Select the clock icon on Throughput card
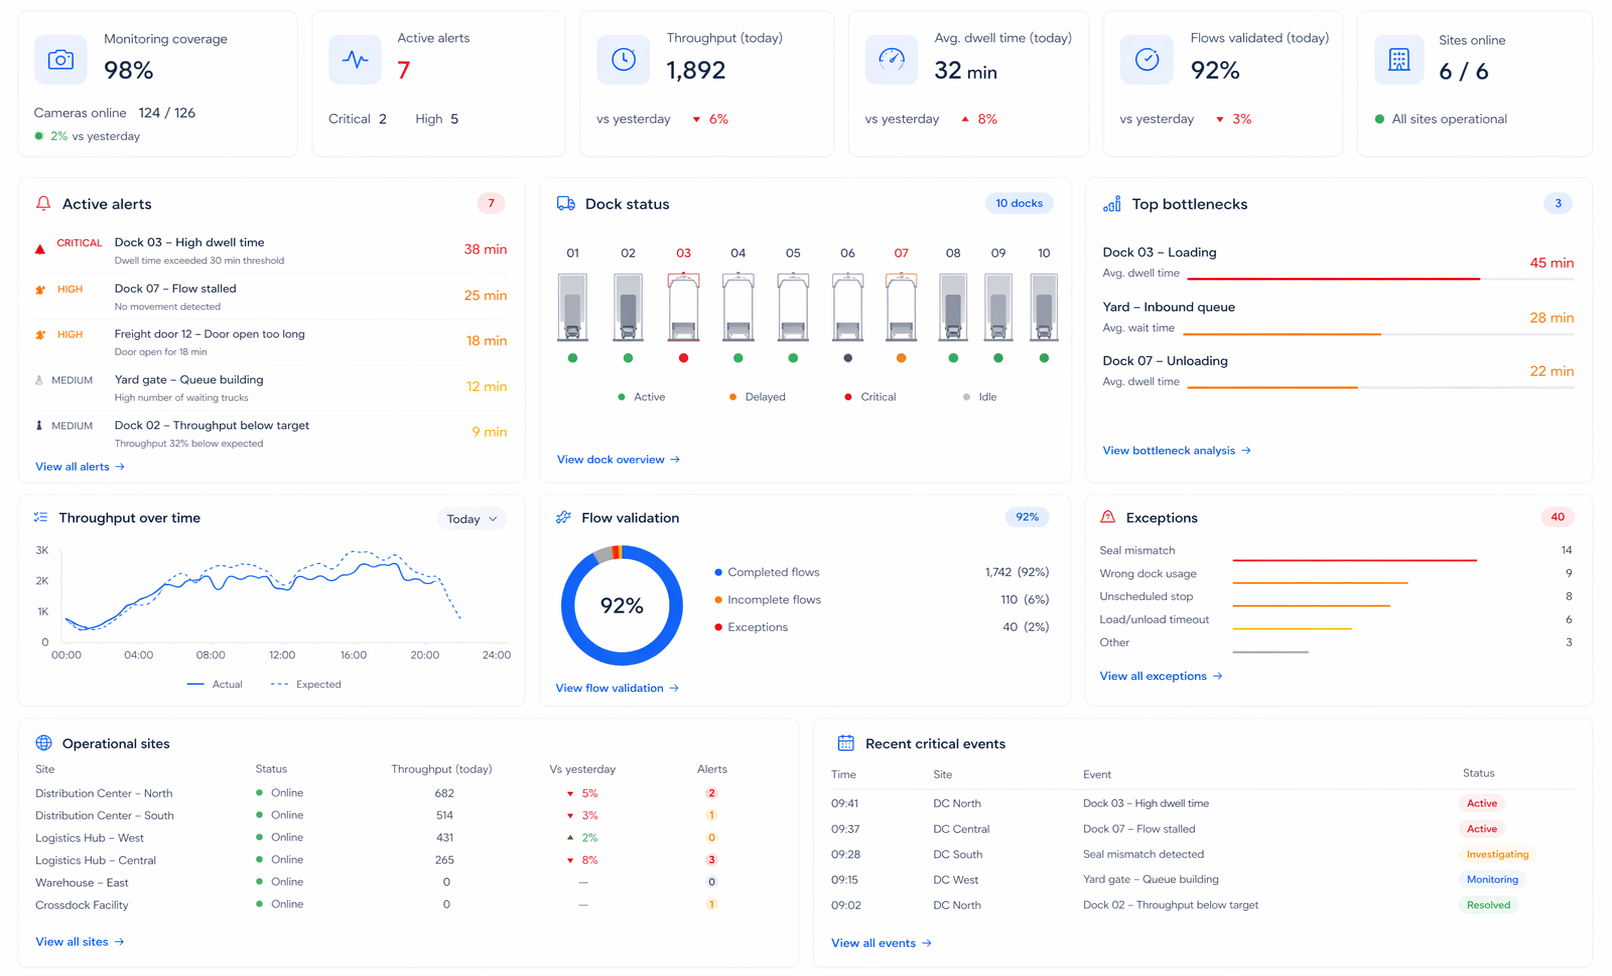1612x976 pixels. coord(623,60)
